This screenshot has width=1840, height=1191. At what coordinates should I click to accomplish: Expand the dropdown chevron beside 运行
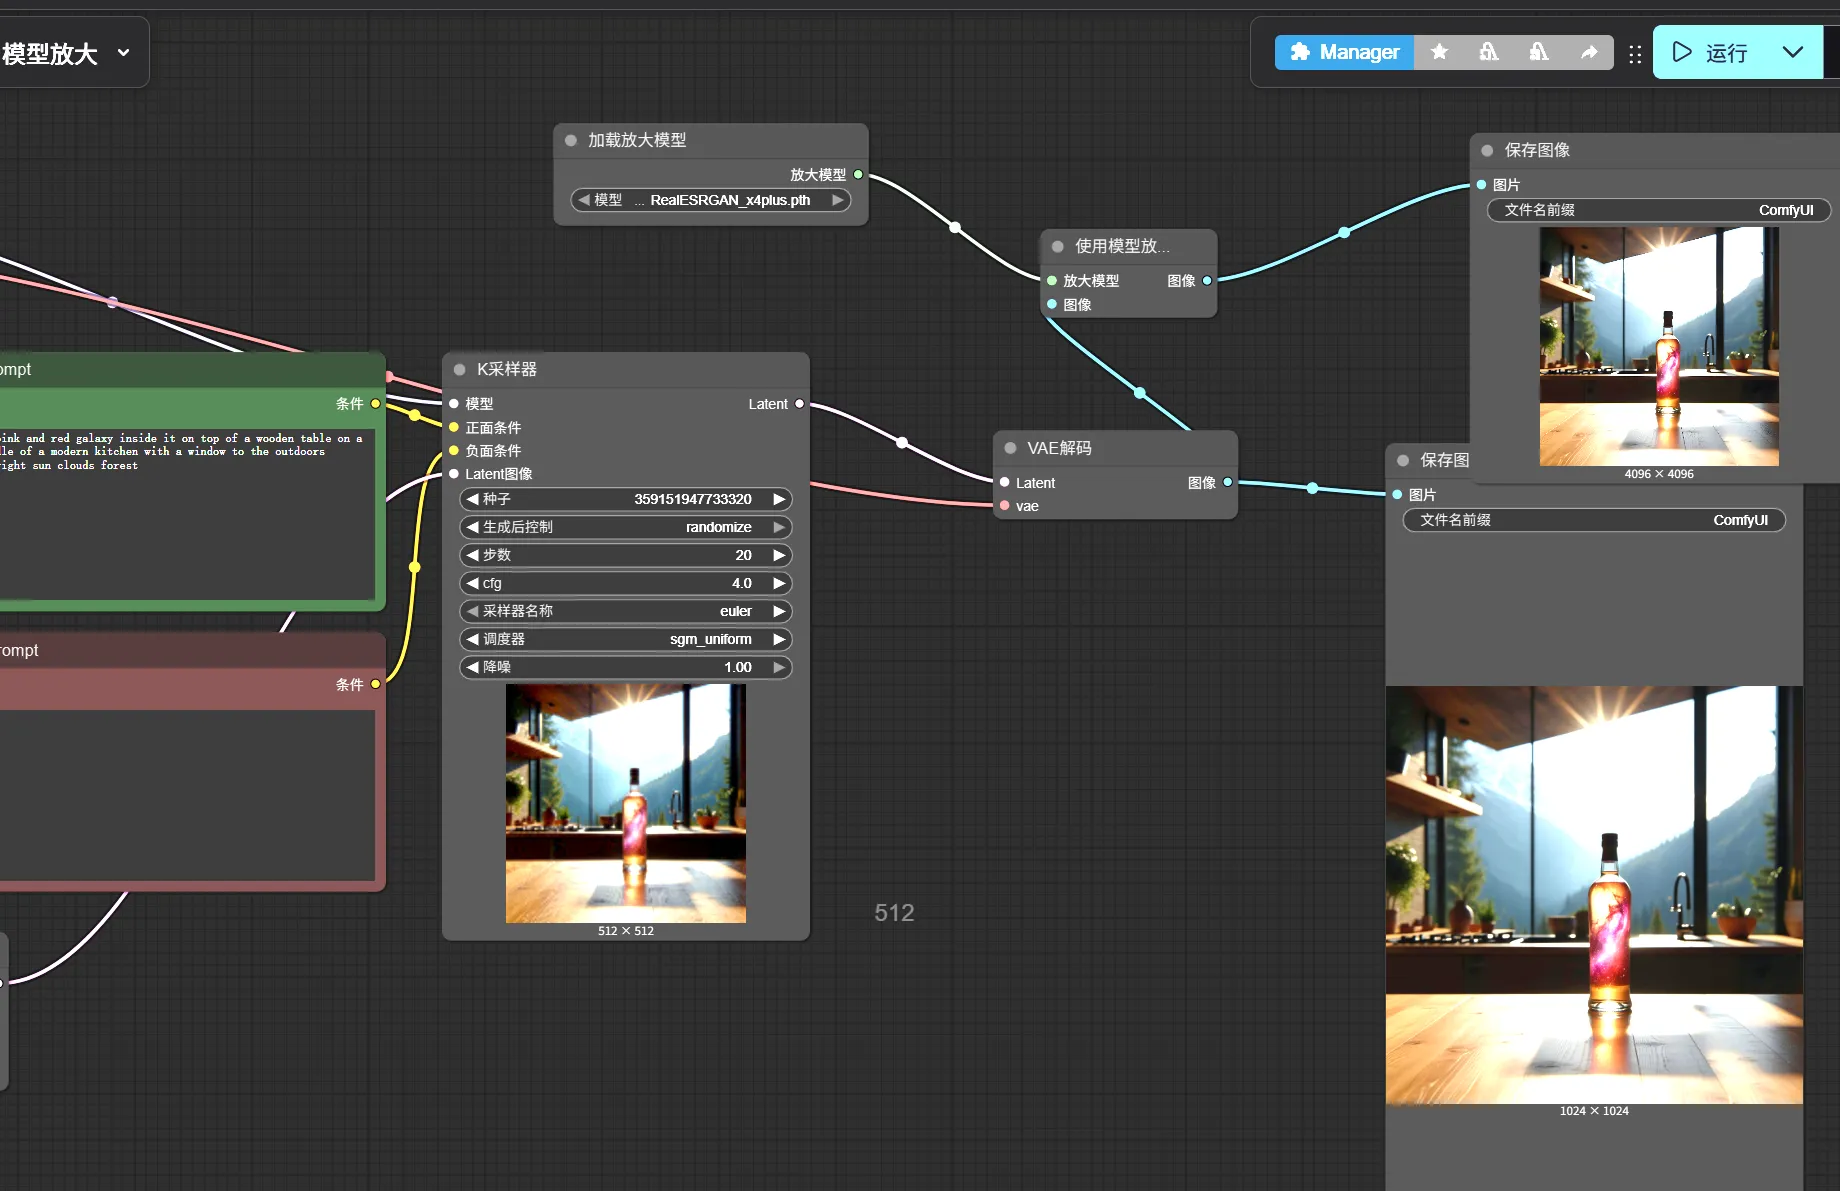coord(1792,52)
